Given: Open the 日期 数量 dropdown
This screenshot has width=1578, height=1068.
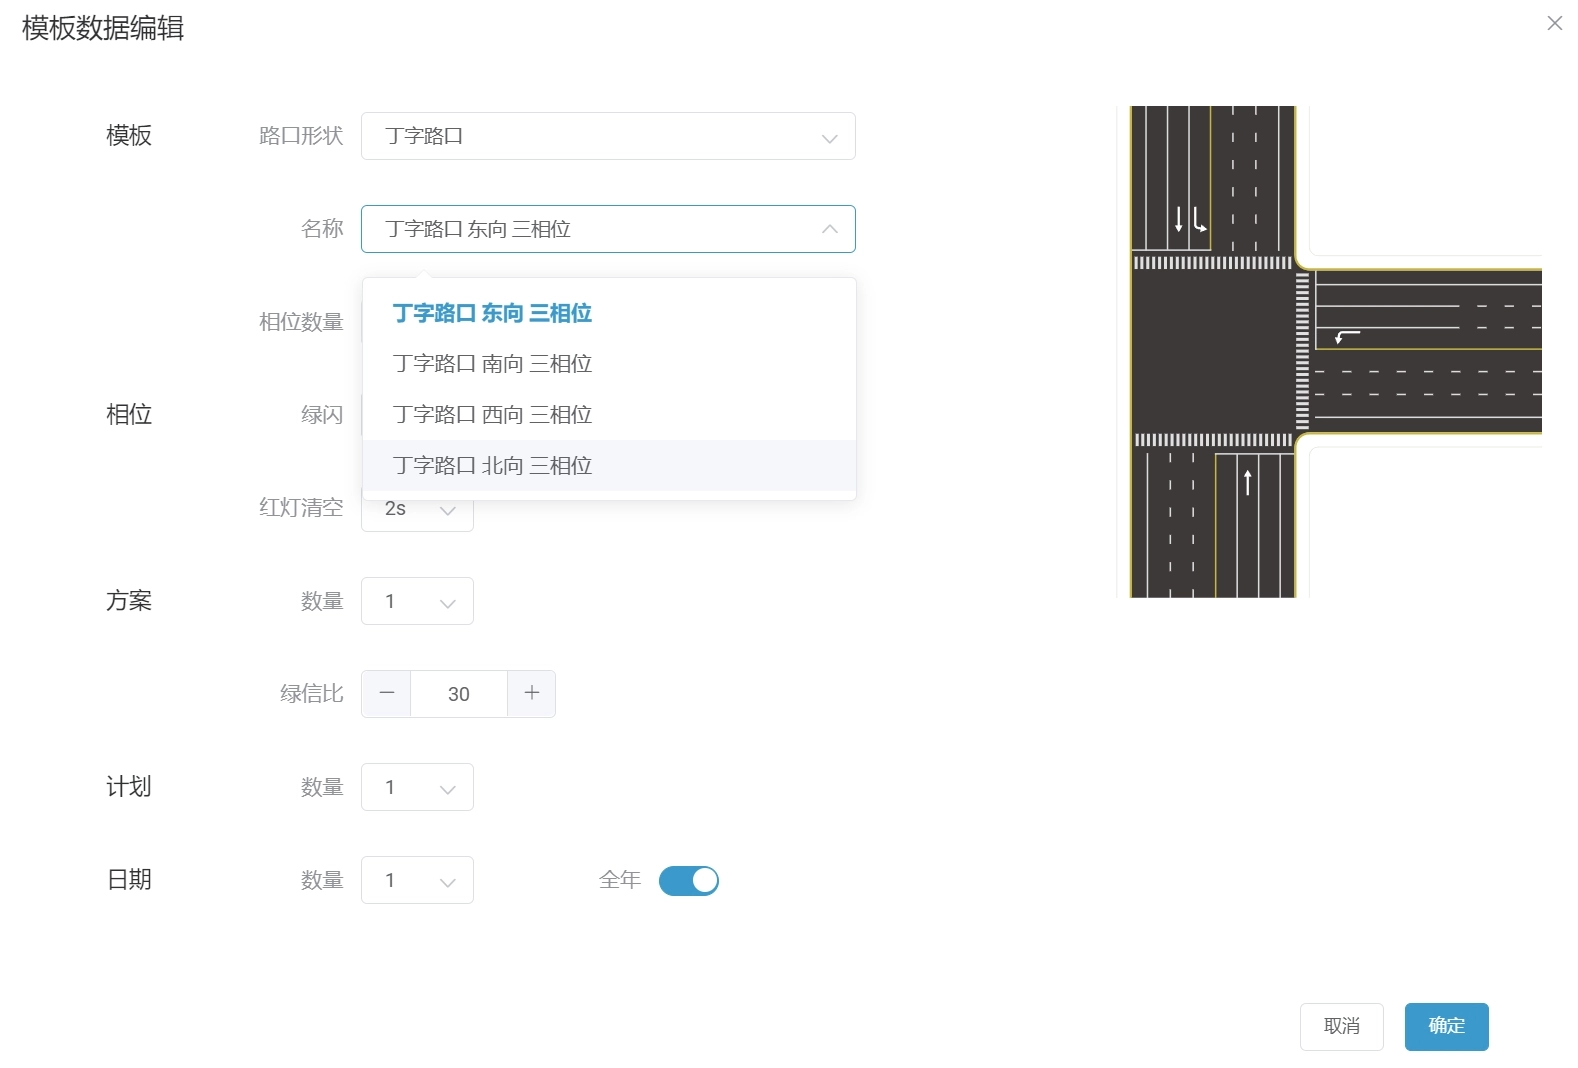Looking at the screenshot, I should 417,880.
